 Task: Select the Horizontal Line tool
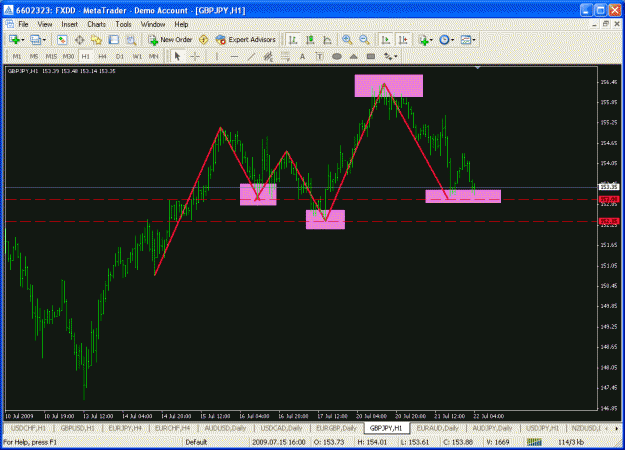pyautogui.click(x=234, y=57)
